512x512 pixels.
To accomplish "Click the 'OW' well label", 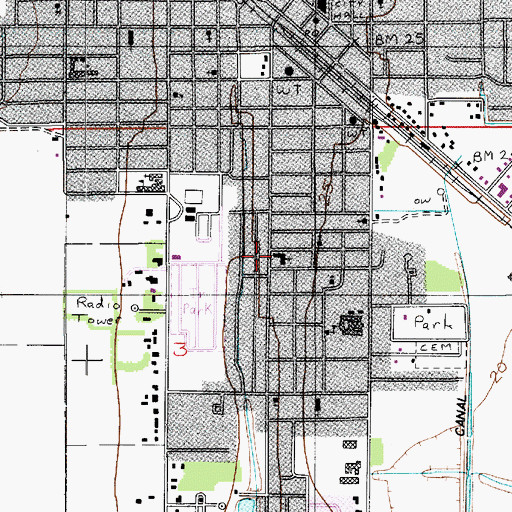I will (422, 201).
